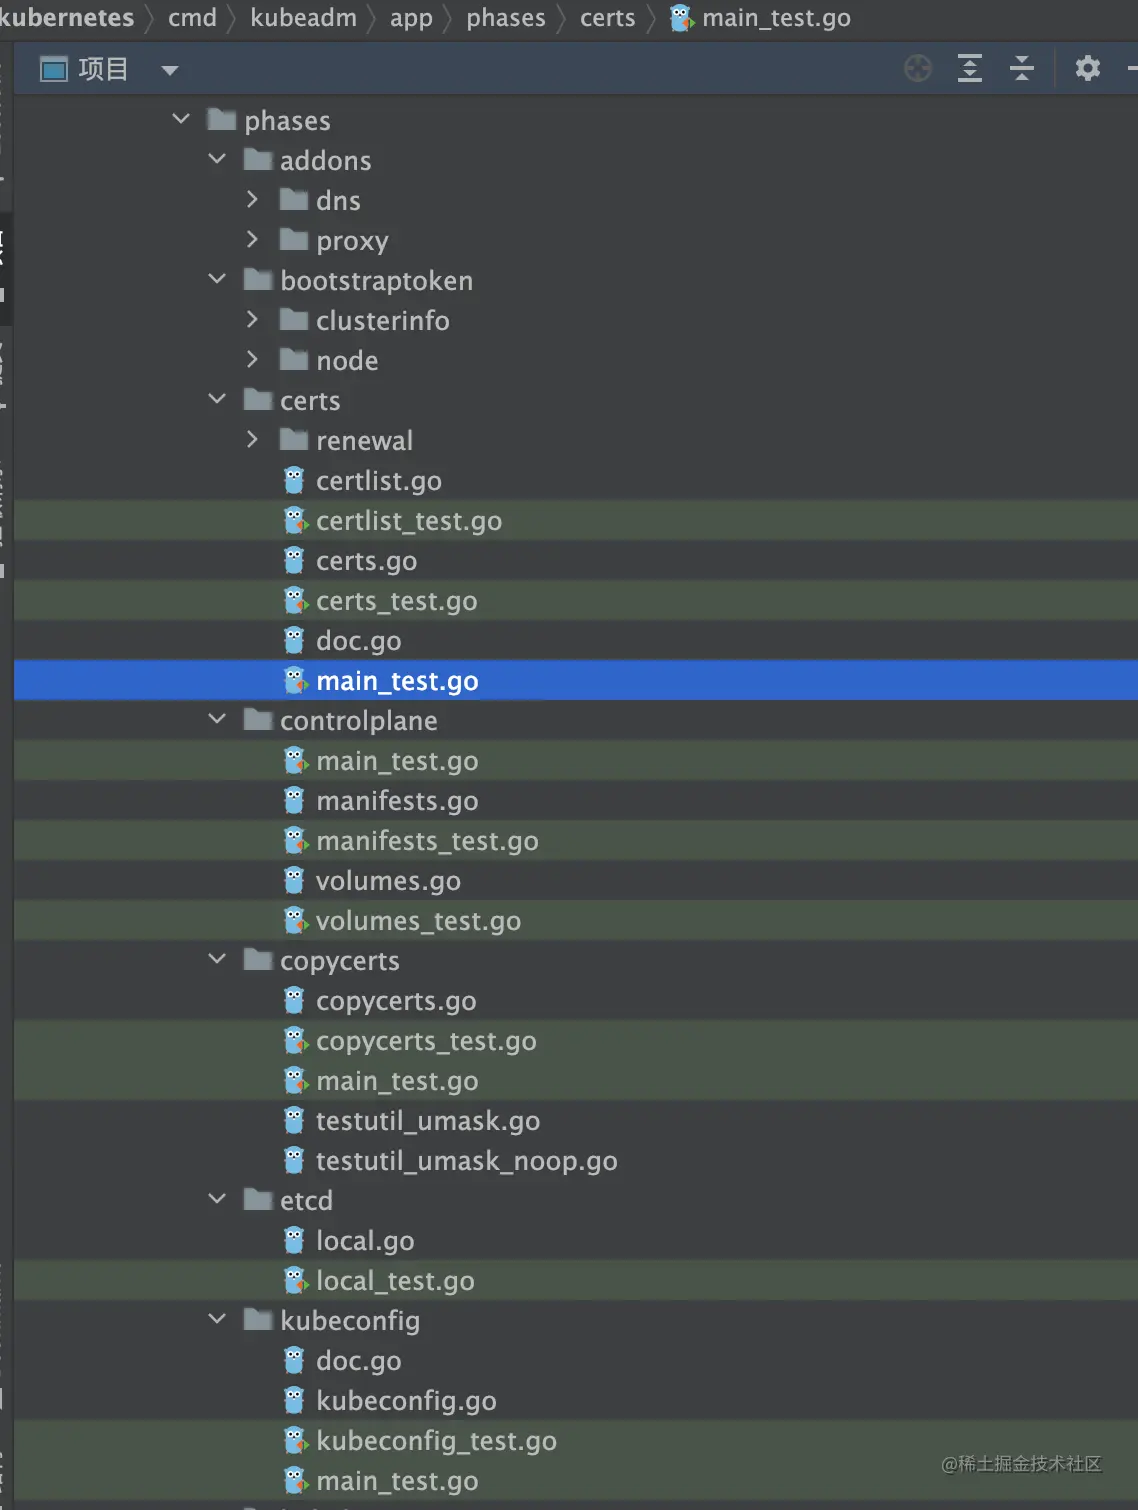Select testutil_umask_noop.go in the file tree
Image resolution: width=1138 pixels, height=1510 pixels.
point(576,1160)
